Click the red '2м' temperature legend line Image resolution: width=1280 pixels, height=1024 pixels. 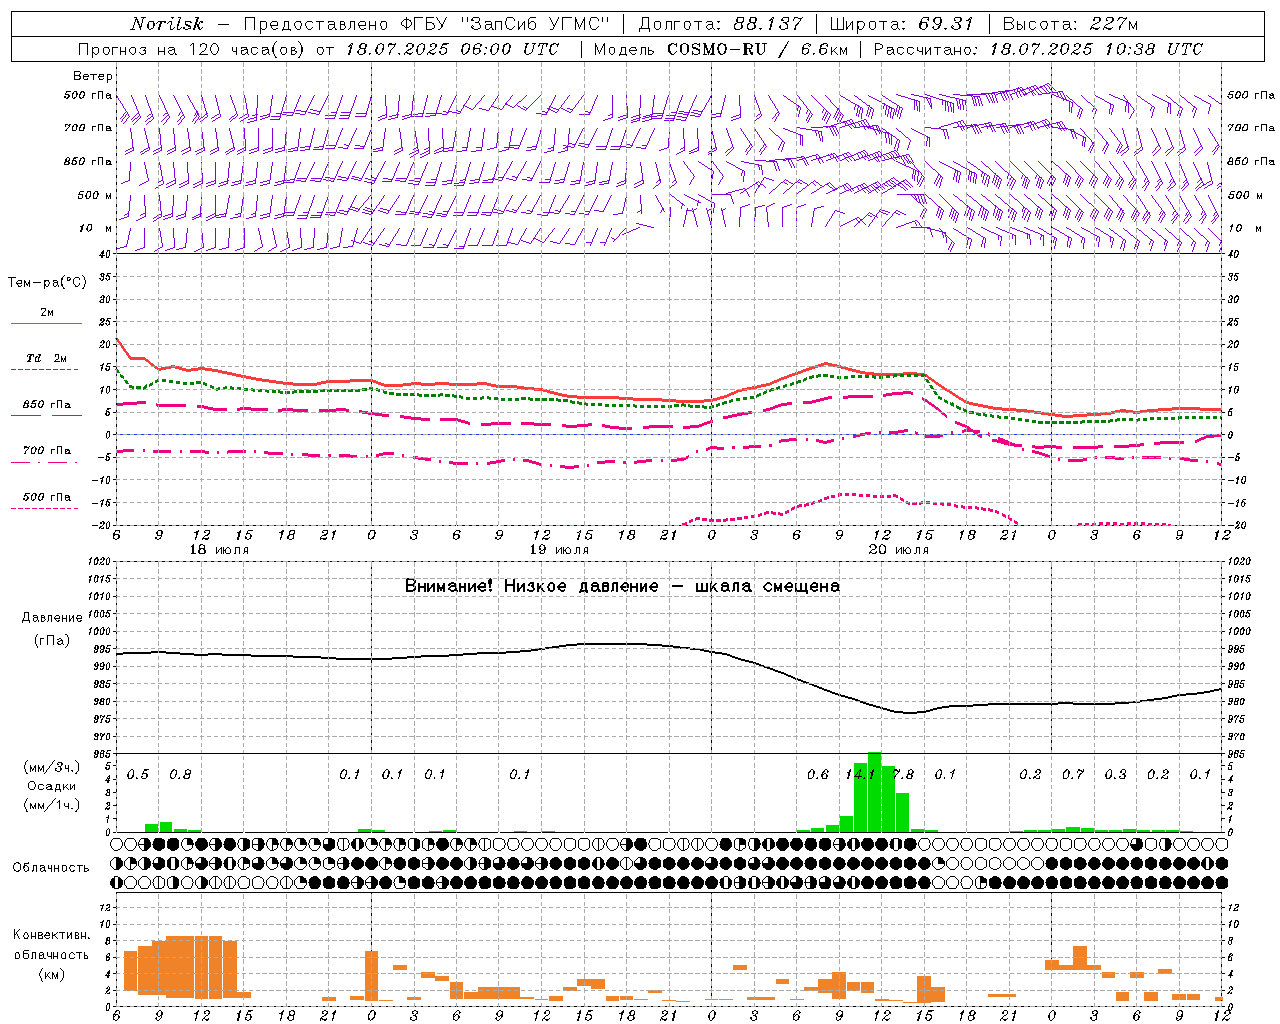click(46, 323)
